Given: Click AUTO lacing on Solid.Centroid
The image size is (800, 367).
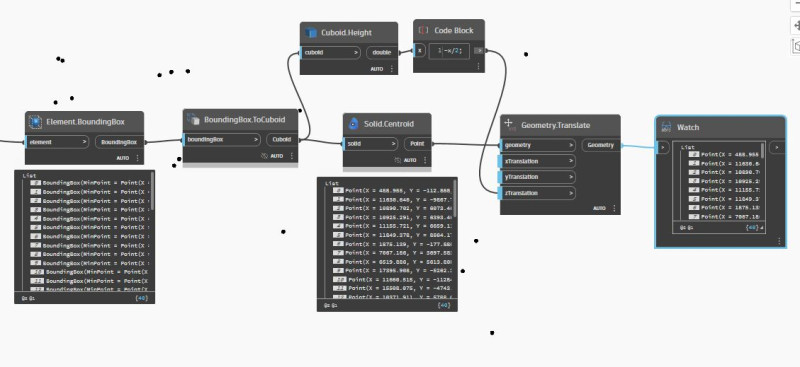Looking at the screenshot, I should pos(410,160).
